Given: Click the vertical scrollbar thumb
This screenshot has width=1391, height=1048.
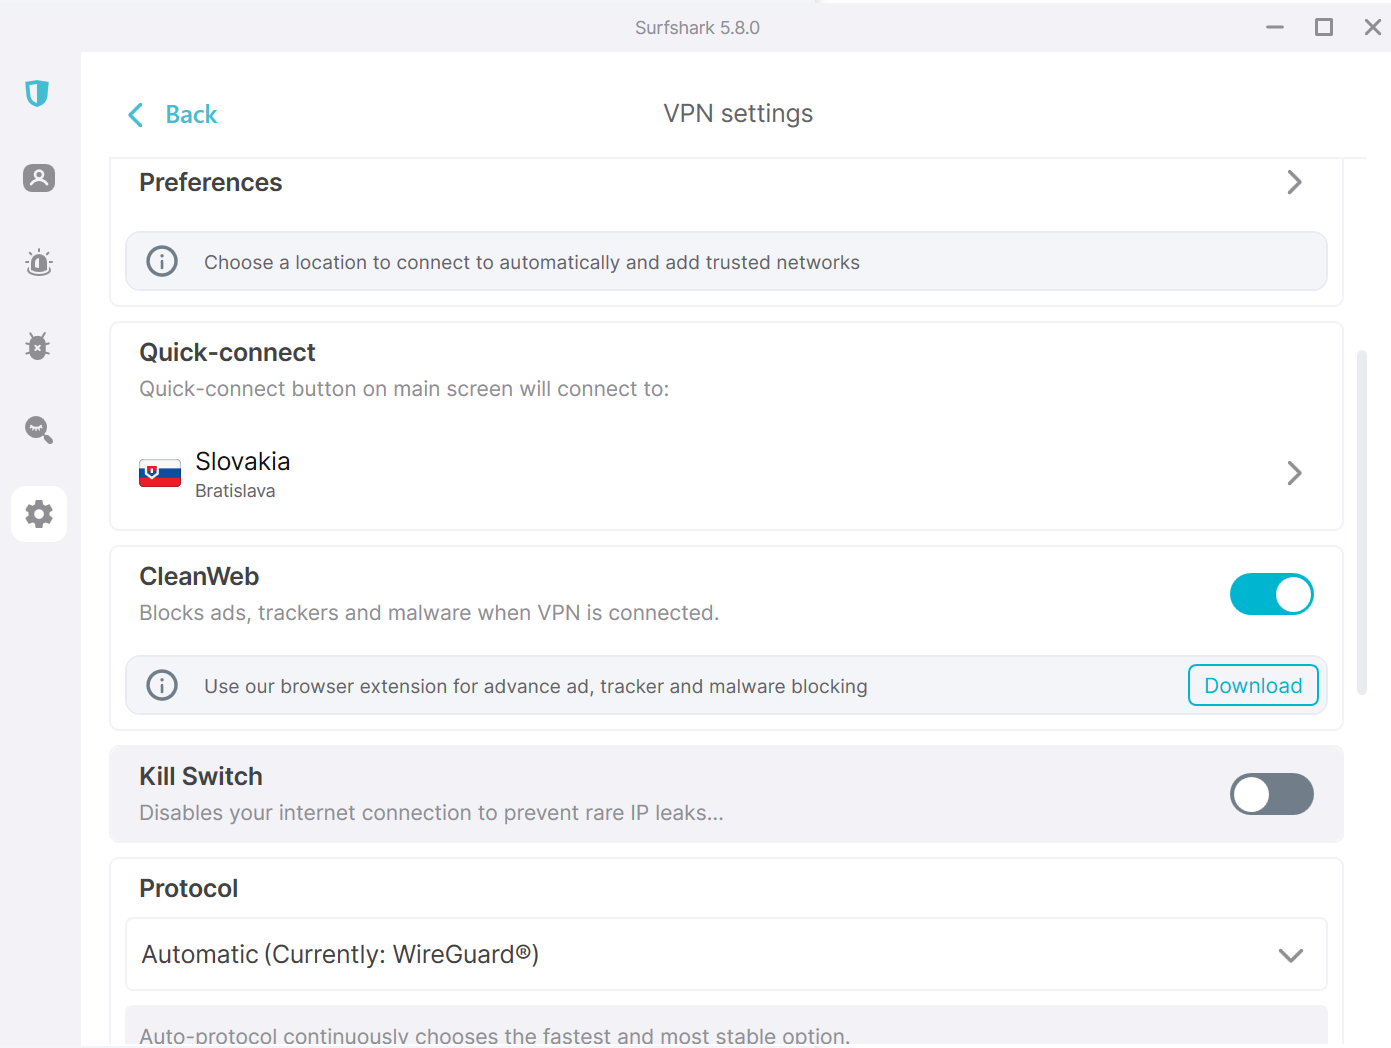Looking at the screenshot, I should (x=1361, y=520).
